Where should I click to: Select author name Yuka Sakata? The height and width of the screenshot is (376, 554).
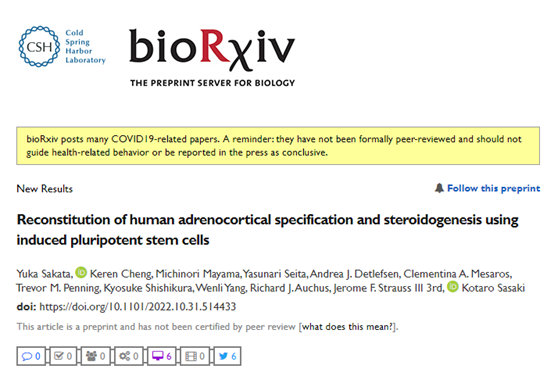[x=44, y=274]
